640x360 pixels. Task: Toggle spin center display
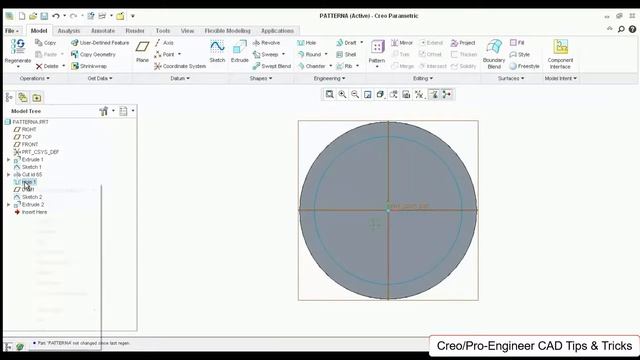click(447, 95)
